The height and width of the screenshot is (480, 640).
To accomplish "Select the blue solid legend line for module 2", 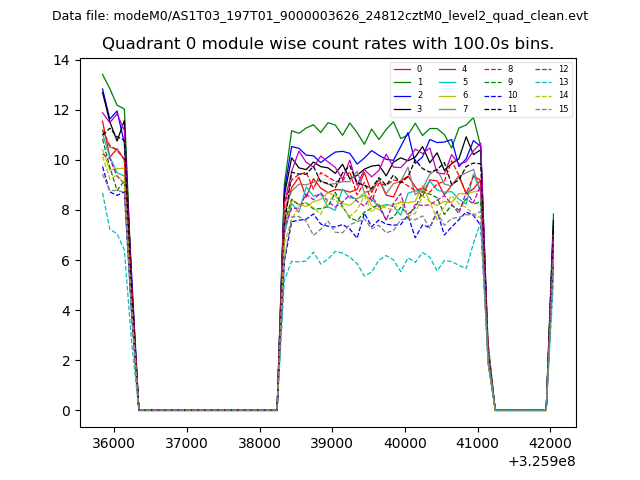I will 402,95.
